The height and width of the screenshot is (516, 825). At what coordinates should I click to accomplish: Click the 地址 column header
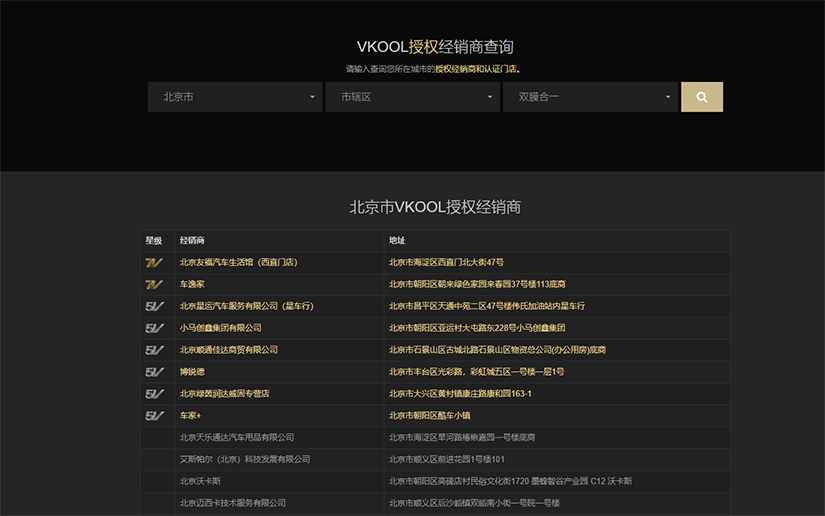pos(397,241)
